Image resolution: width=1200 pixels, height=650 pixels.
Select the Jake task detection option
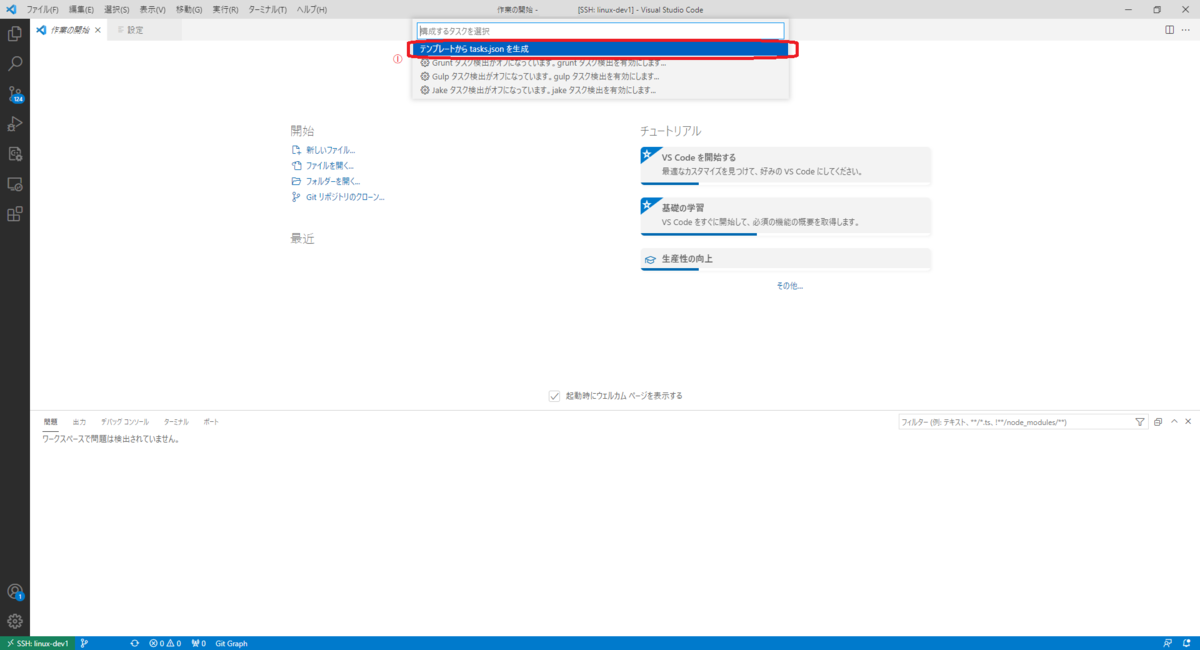(600, 90)
